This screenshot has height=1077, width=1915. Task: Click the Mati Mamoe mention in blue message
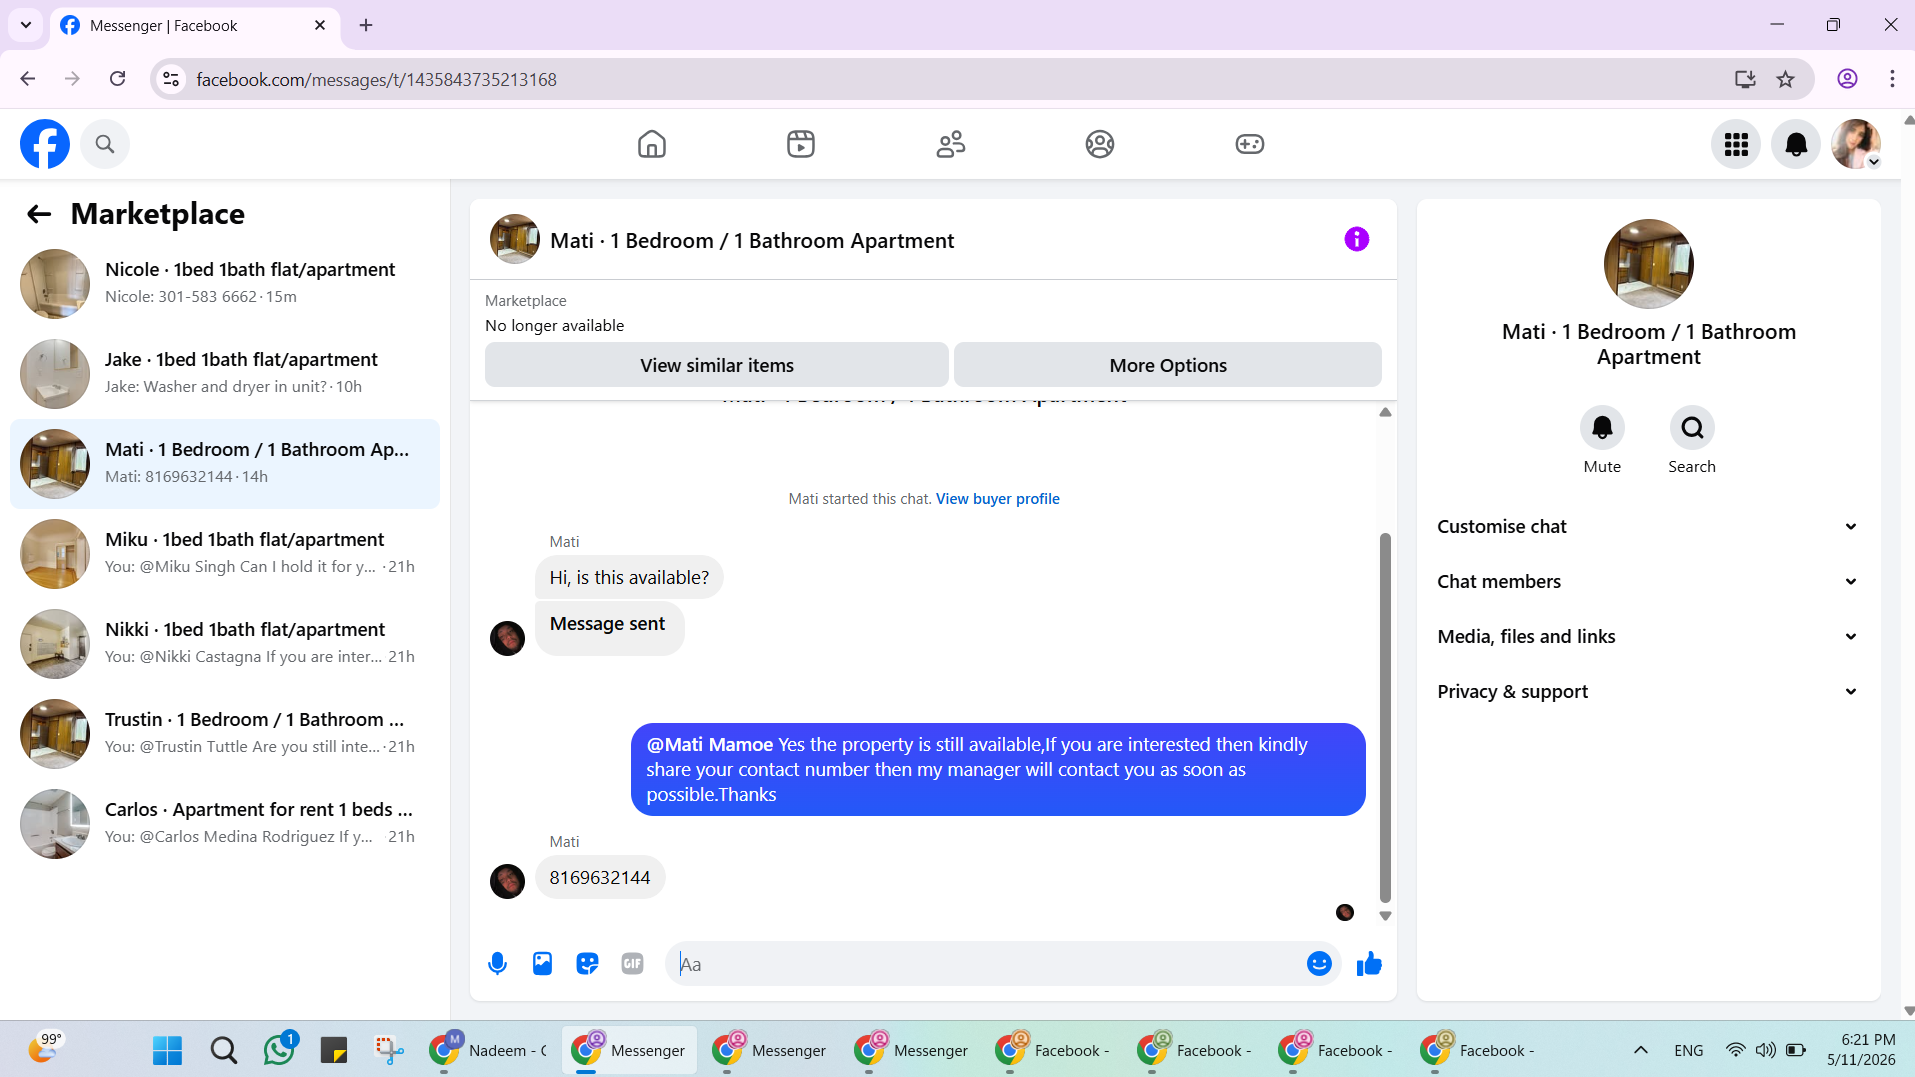[x=709, y=745]
